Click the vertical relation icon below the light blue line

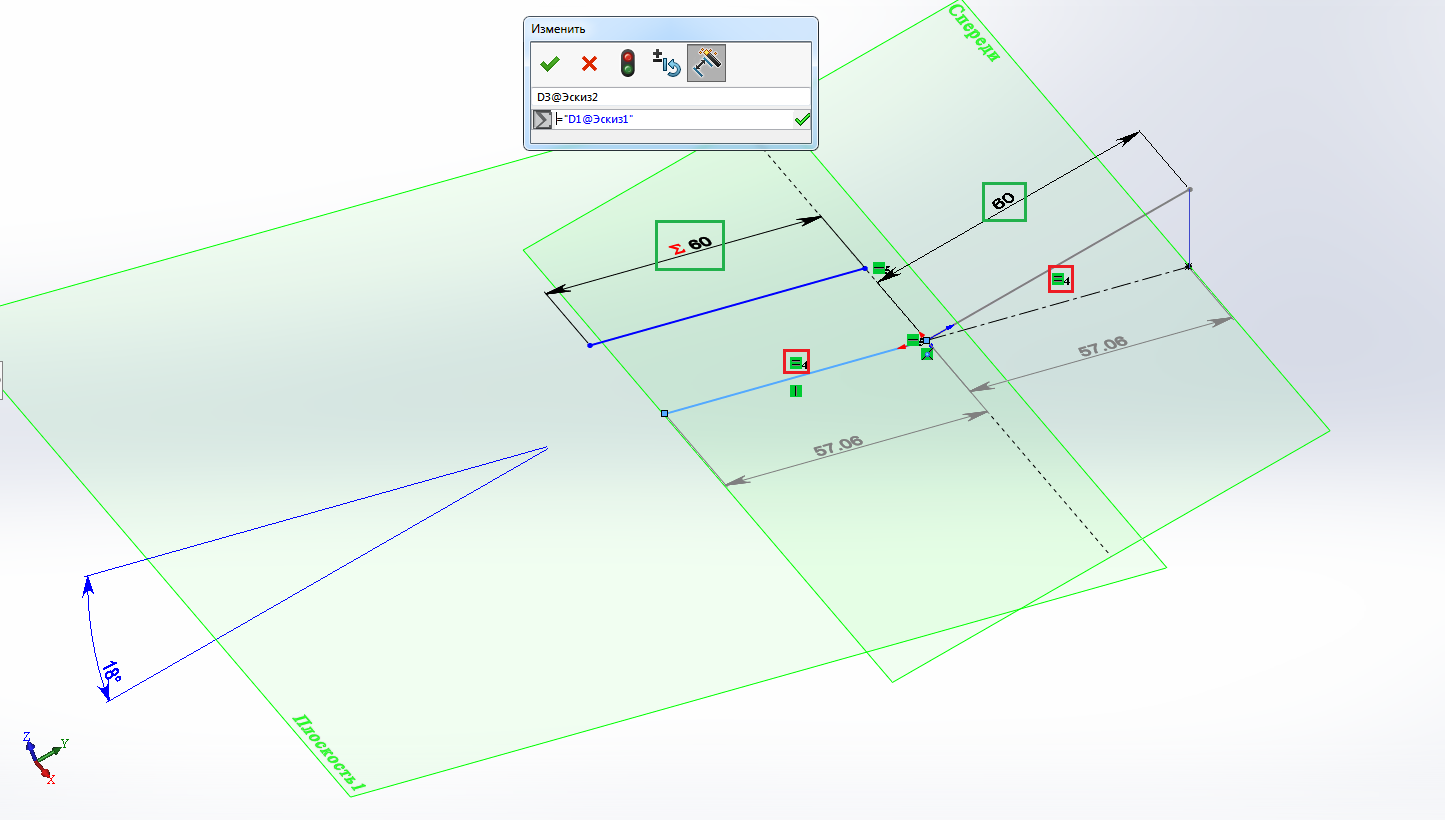pyautogui.click(x=795, y=391)
